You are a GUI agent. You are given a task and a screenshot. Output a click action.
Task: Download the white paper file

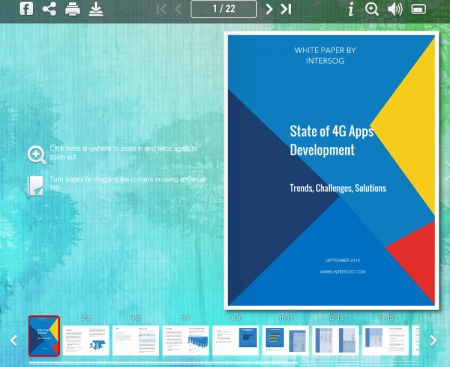96,9
